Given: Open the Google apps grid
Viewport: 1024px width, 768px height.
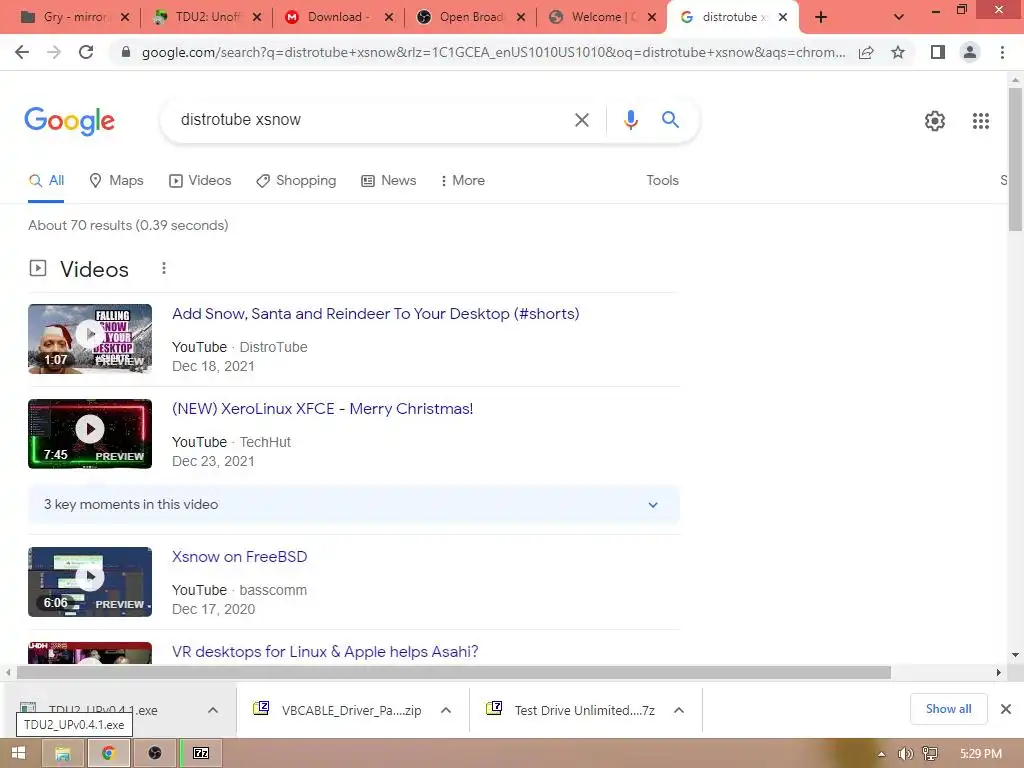Looking at the screenshot, I should coord(980,121).
